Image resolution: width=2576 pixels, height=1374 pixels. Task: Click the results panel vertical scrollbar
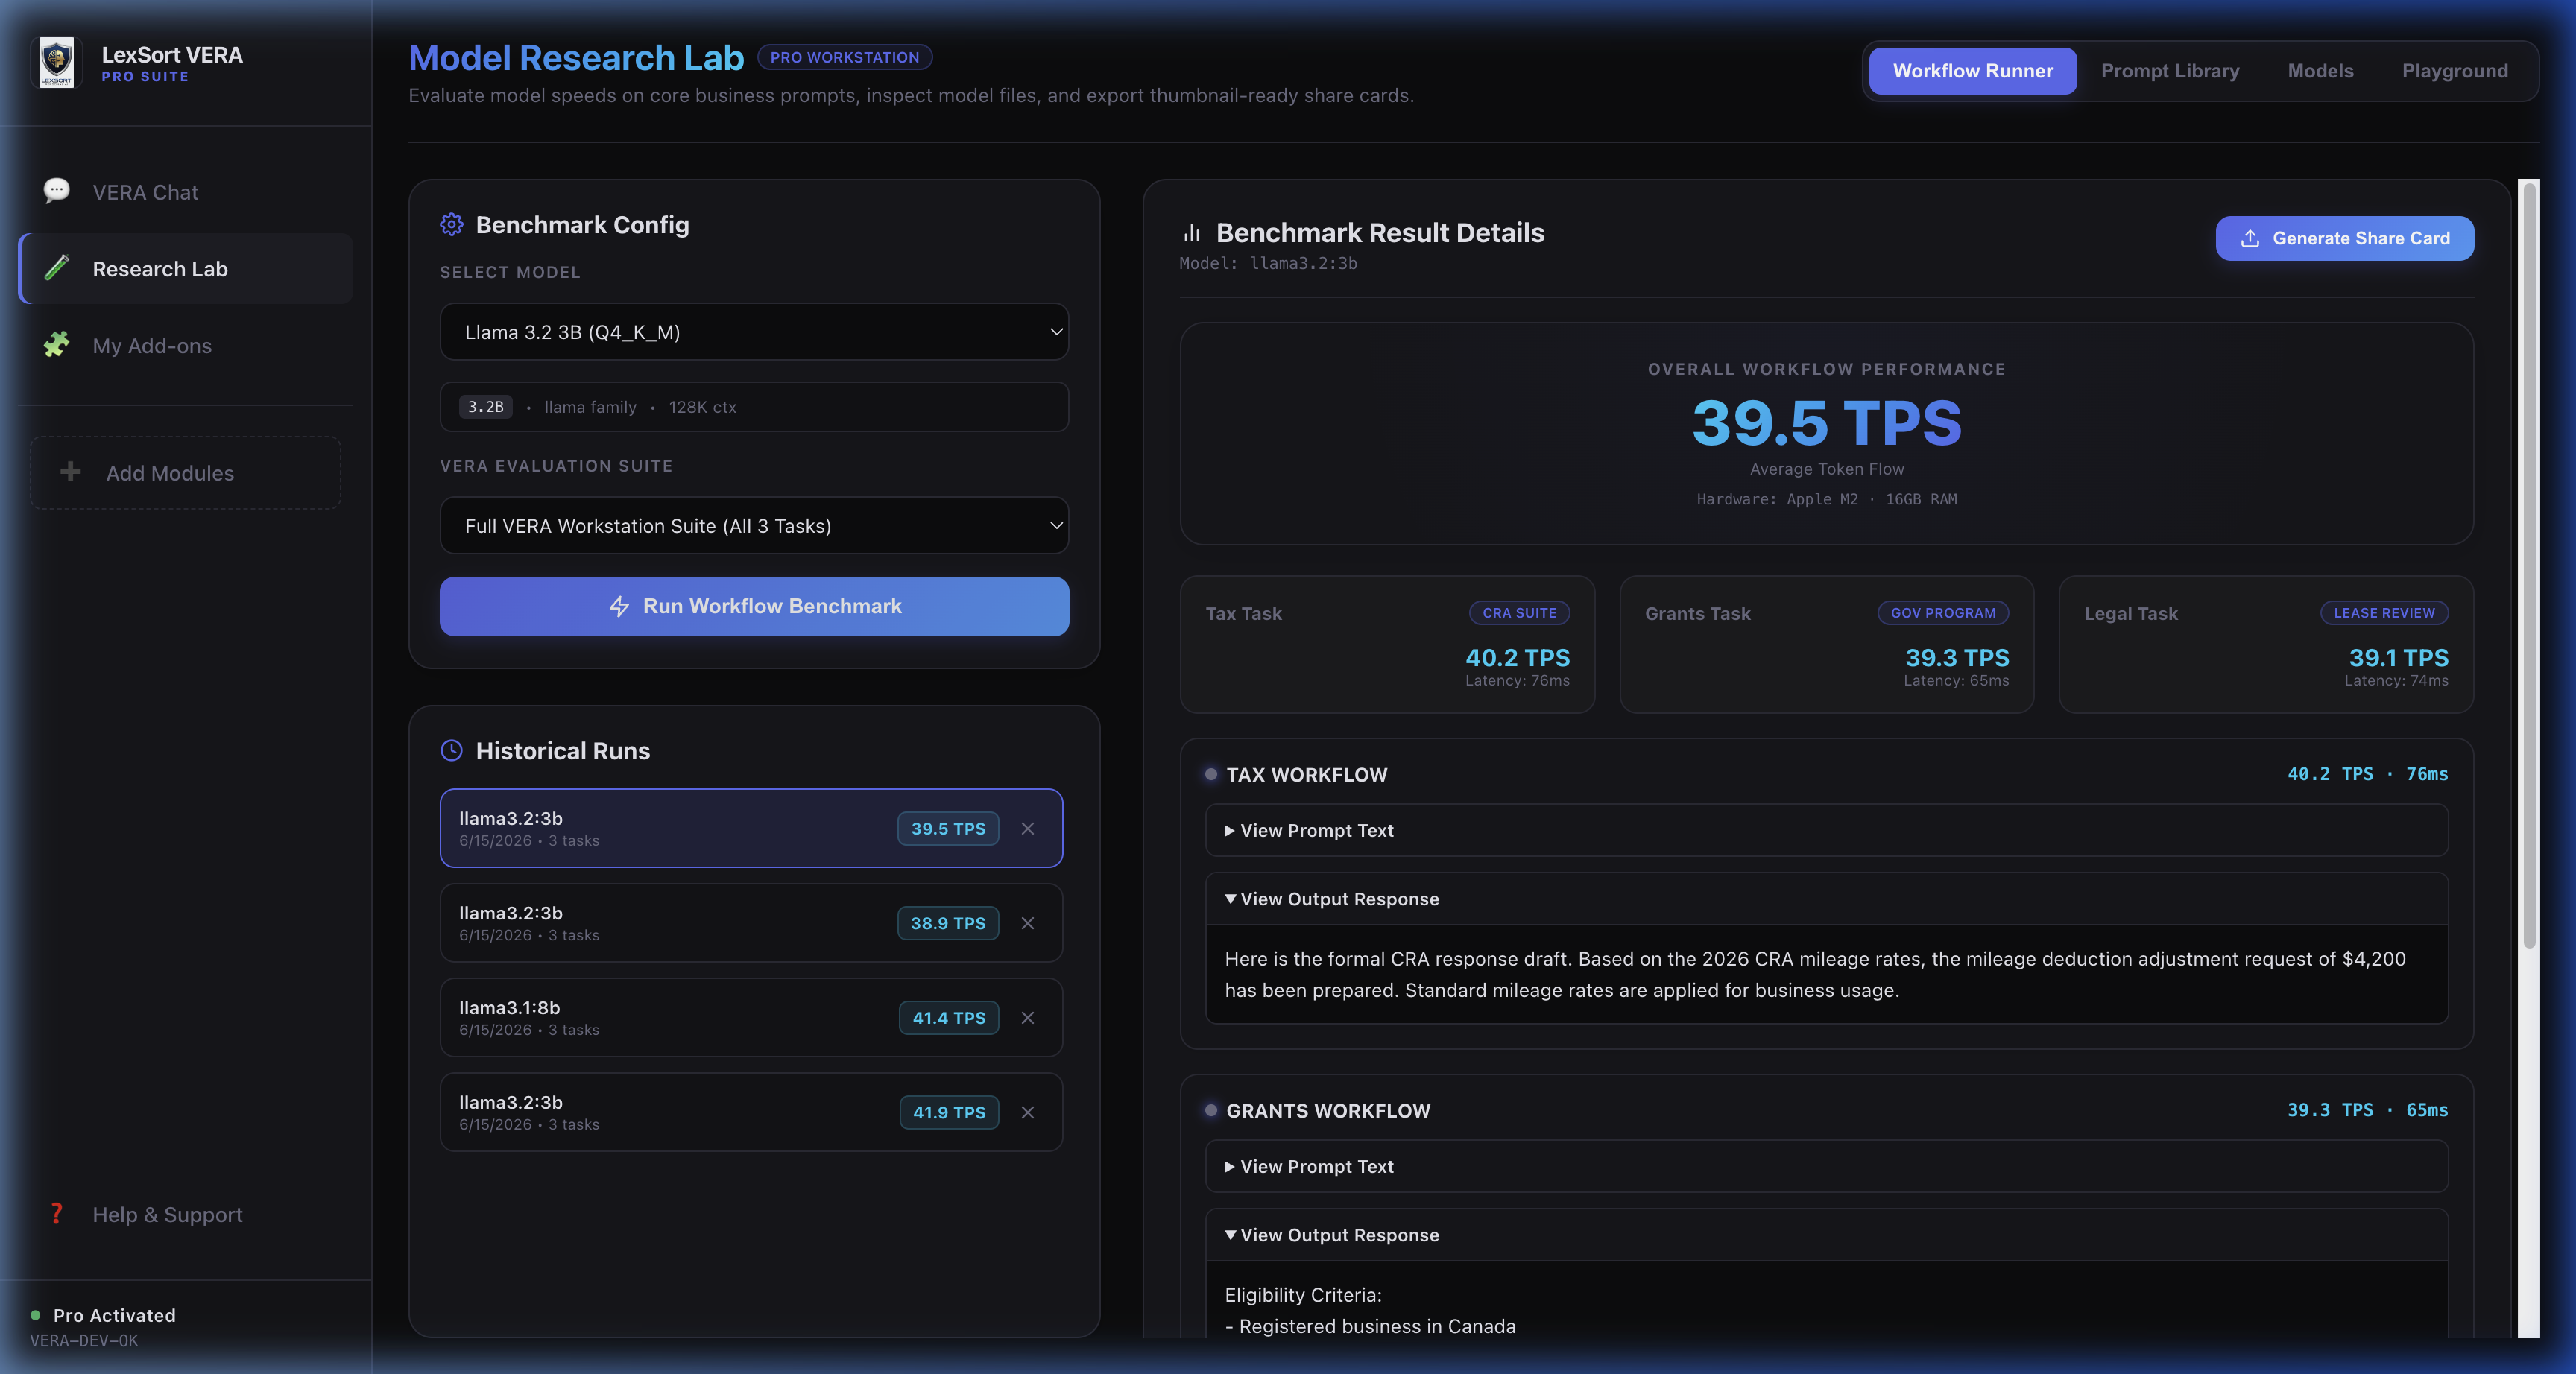(x=2528, y=565)
